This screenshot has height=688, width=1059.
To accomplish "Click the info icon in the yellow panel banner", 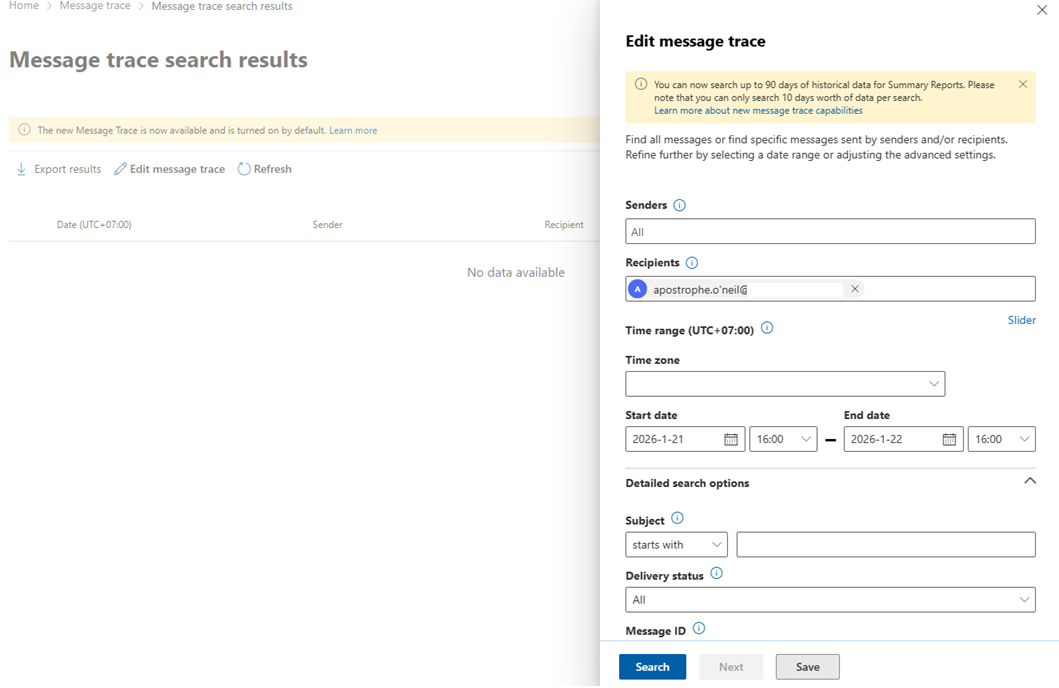I will tap(640, 84).
